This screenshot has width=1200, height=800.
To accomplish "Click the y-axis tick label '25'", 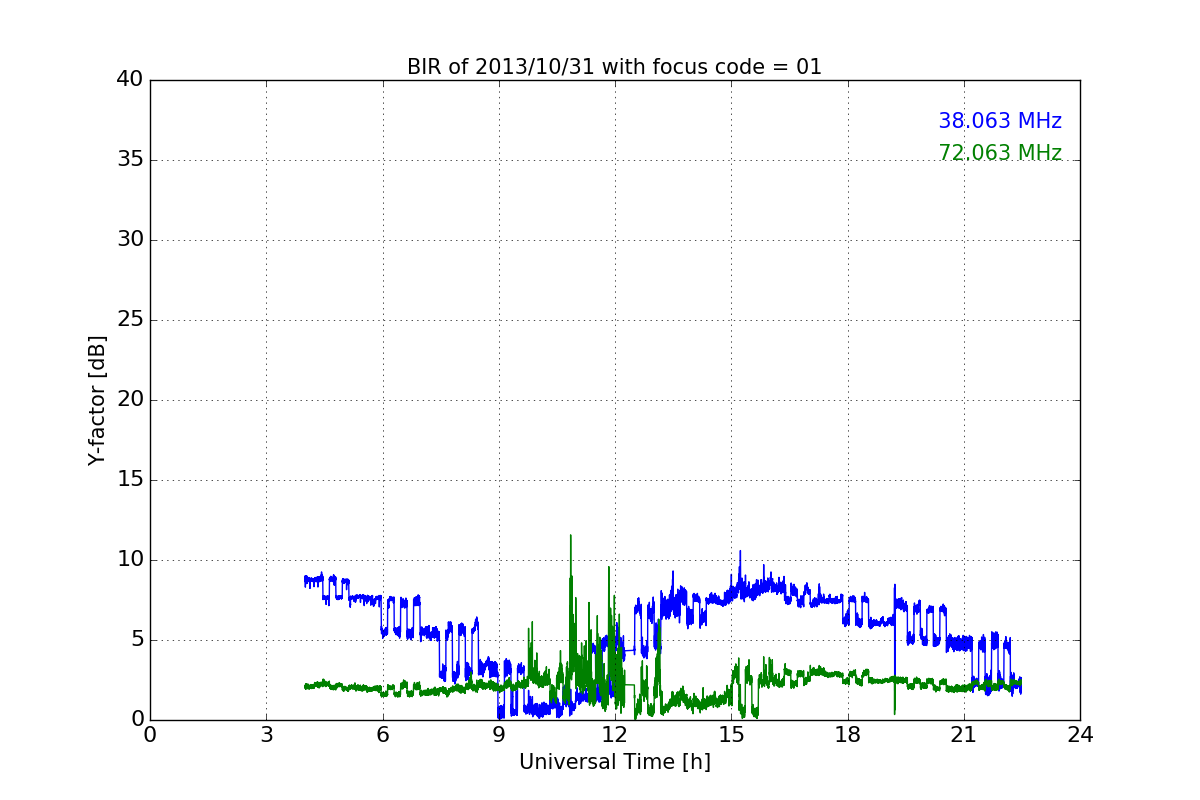I will click(x=130, y=320).
